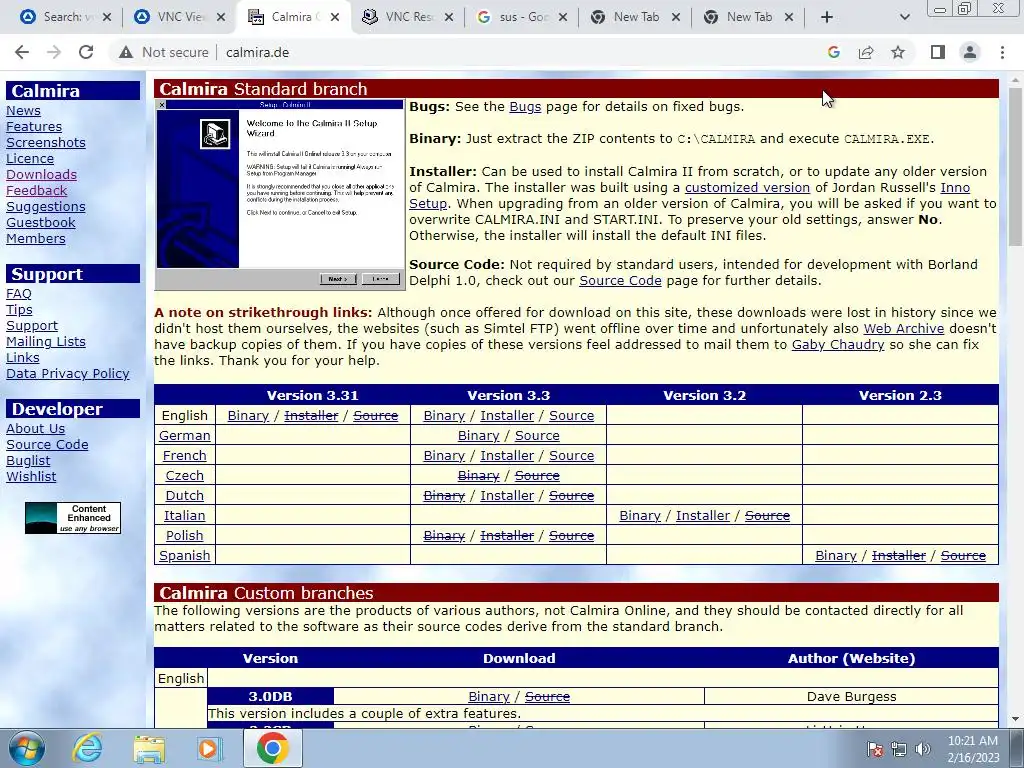Follow the customized version link

coord(747,187)
